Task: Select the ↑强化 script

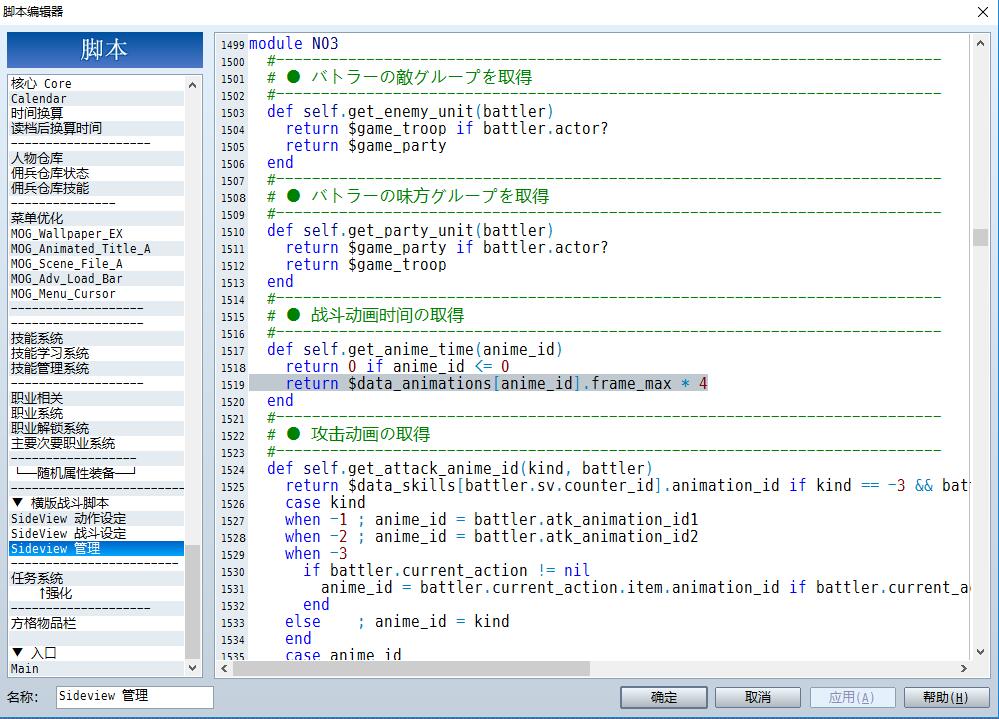Action: point(97,593)
